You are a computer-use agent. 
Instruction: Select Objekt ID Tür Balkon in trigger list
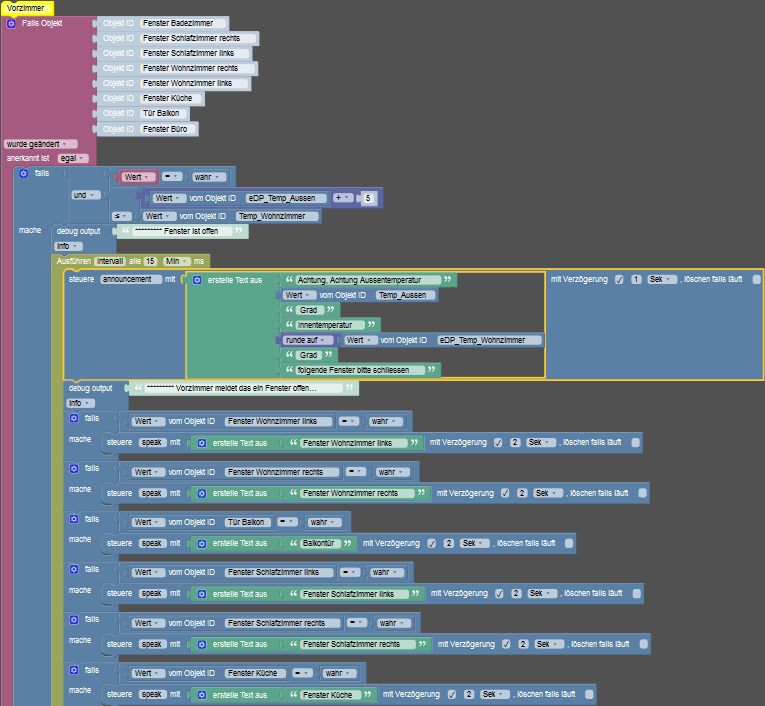click(164, 113)
